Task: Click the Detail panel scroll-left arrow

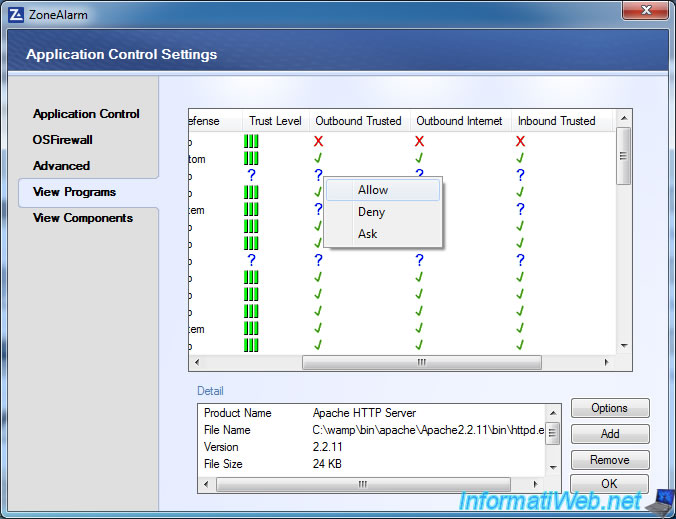Action: click(206, 484)
